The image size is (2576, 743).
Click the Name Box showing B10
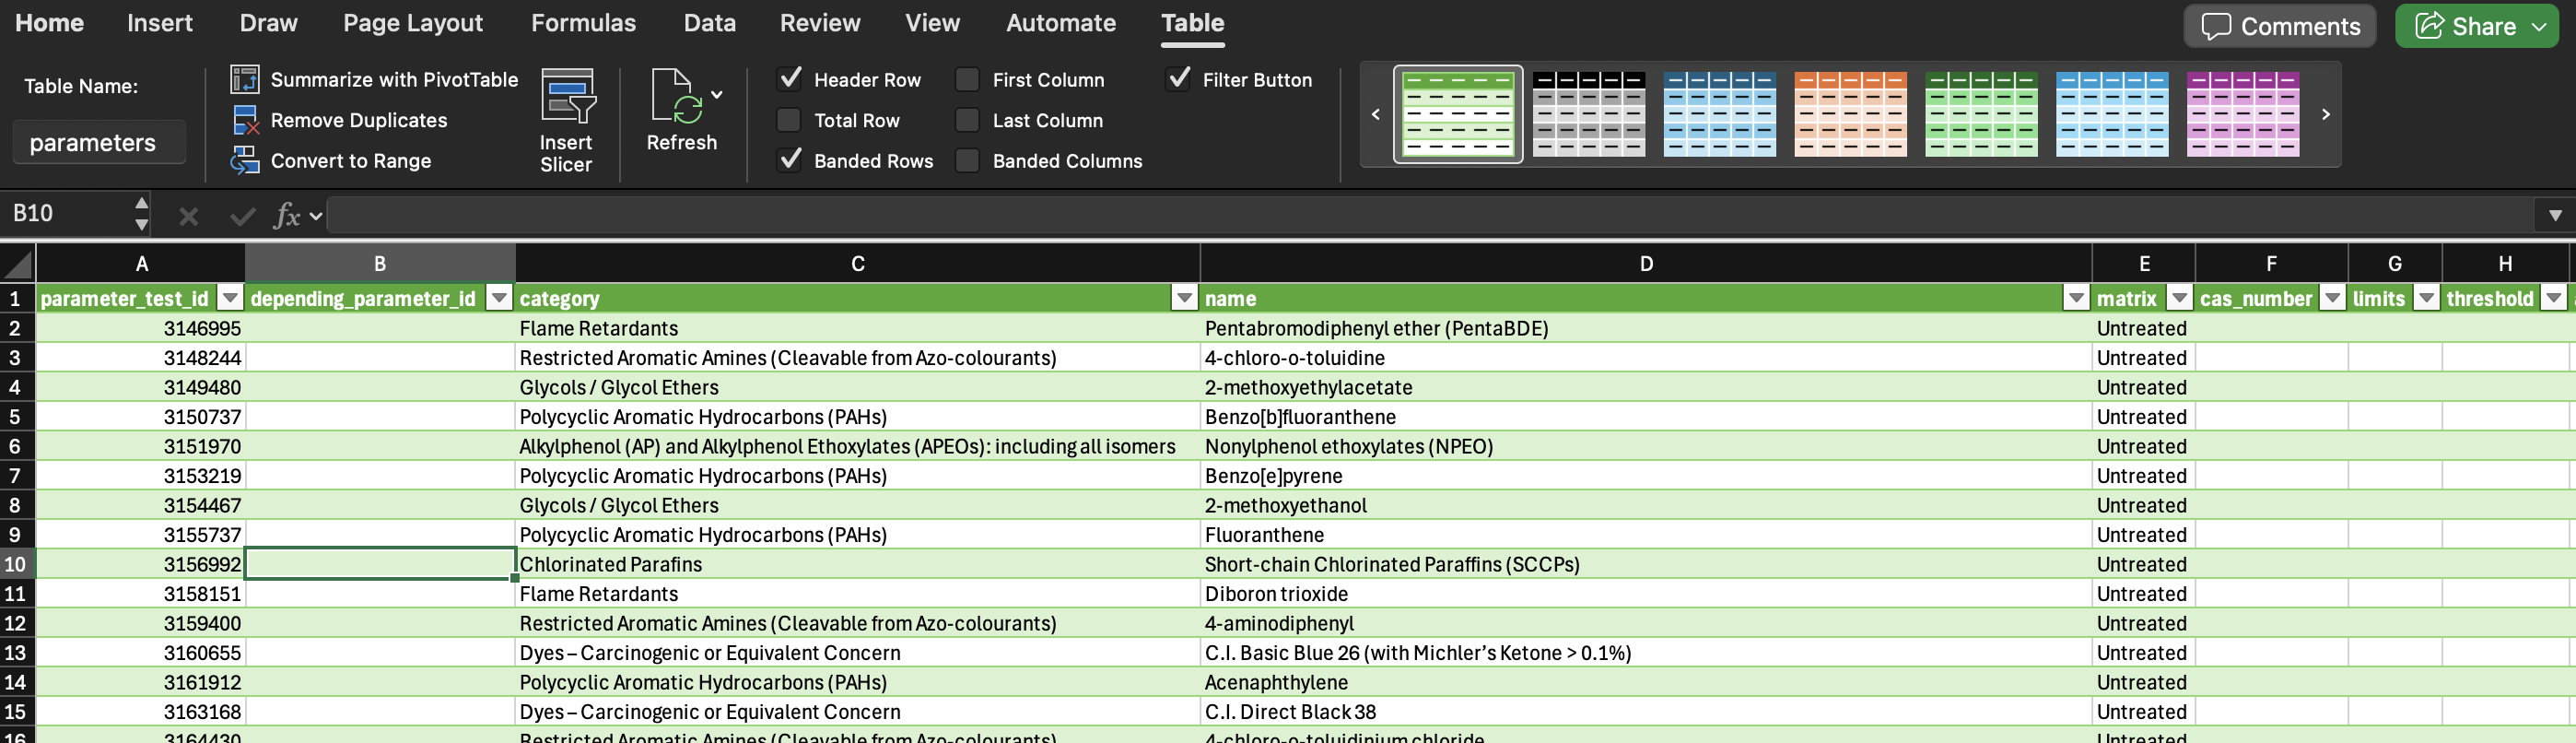pyautogui.click(x=66, y=213)
